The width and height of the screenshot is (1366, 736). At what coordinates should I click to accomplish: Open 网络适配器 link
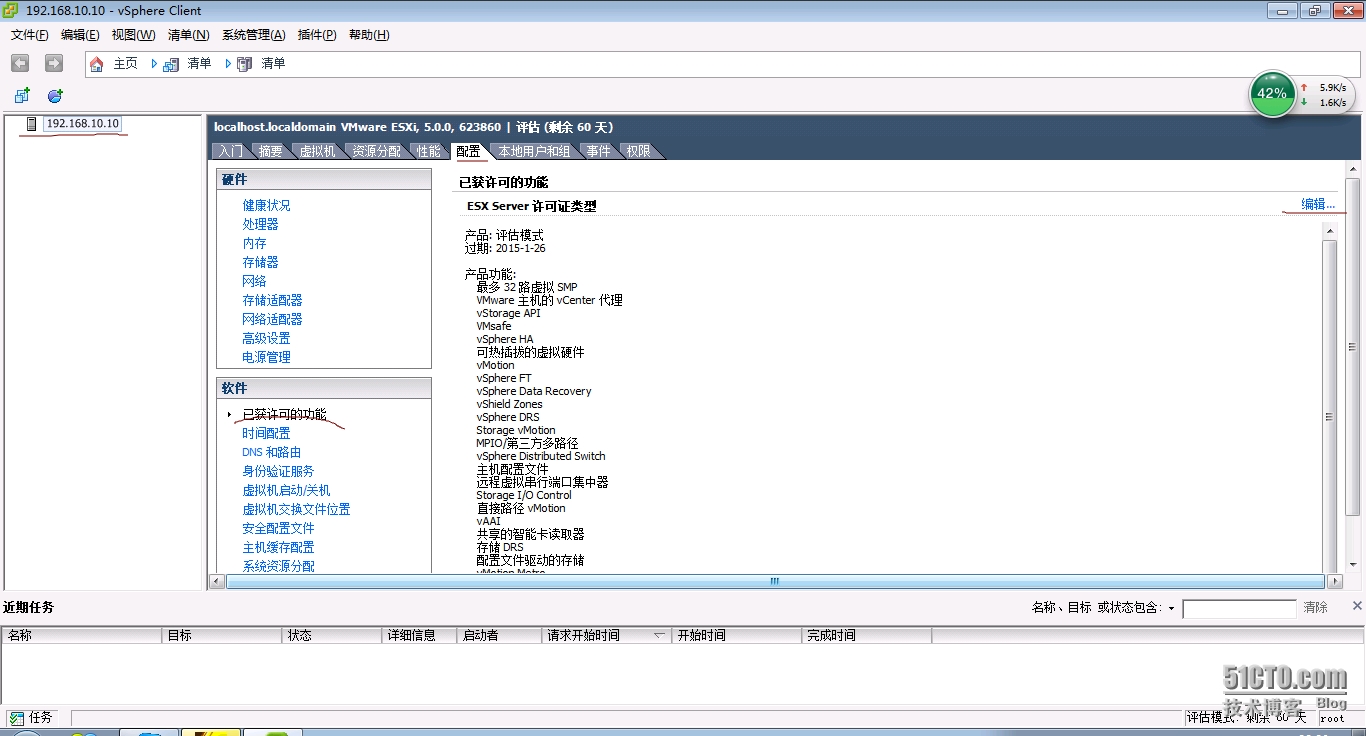tap(272, 319)
